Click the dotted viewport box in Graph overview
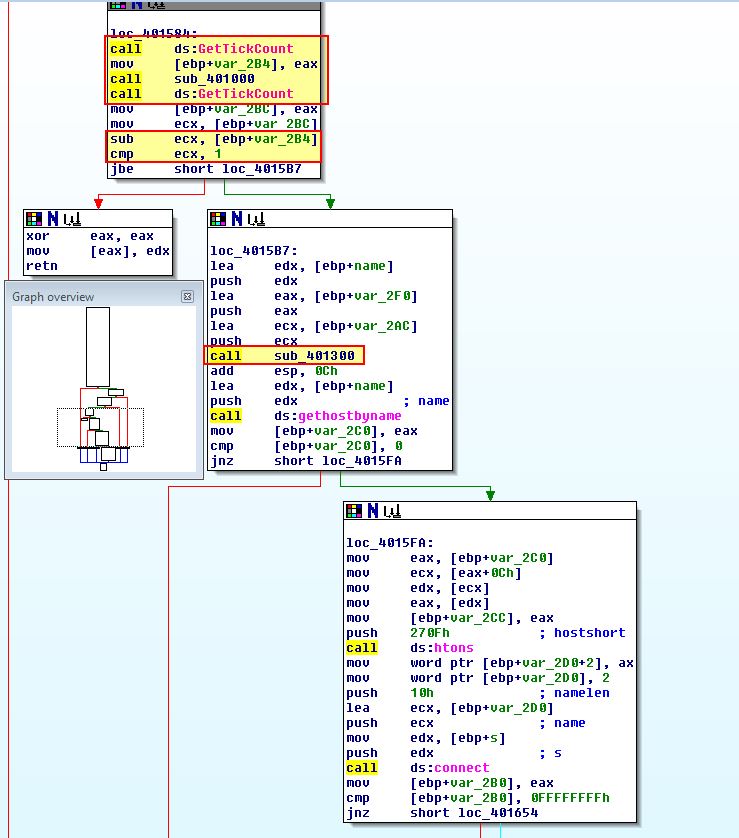The height and width of the screenshot is (838, 739). pyautogui.click(x=100, y=428)
